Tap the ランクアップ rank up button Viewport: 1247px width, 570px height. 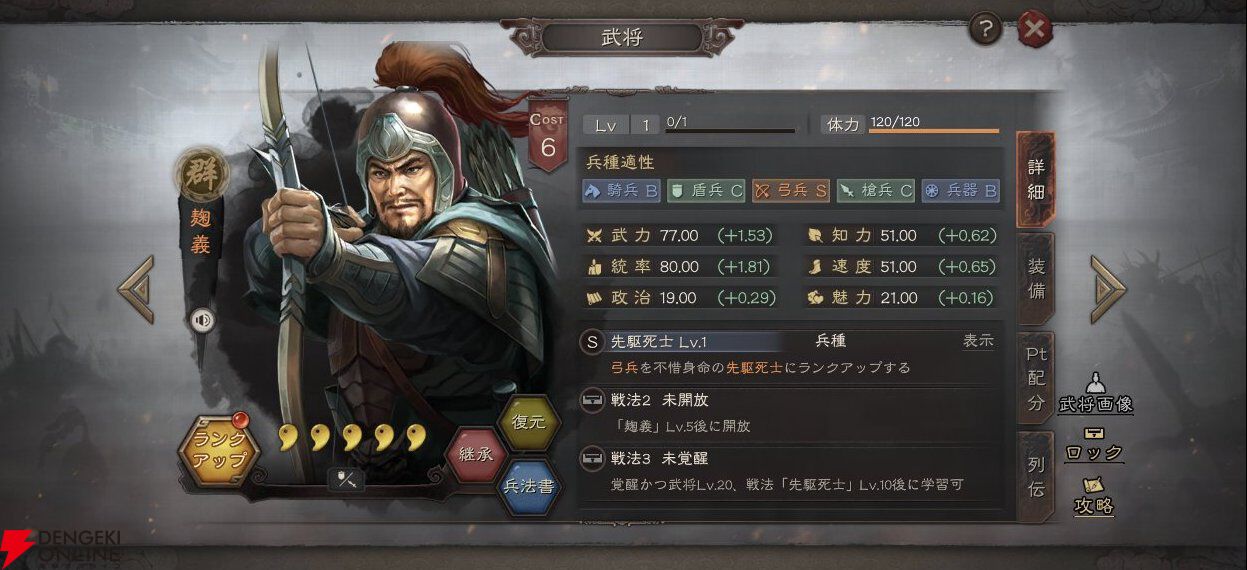coord(219,454)
